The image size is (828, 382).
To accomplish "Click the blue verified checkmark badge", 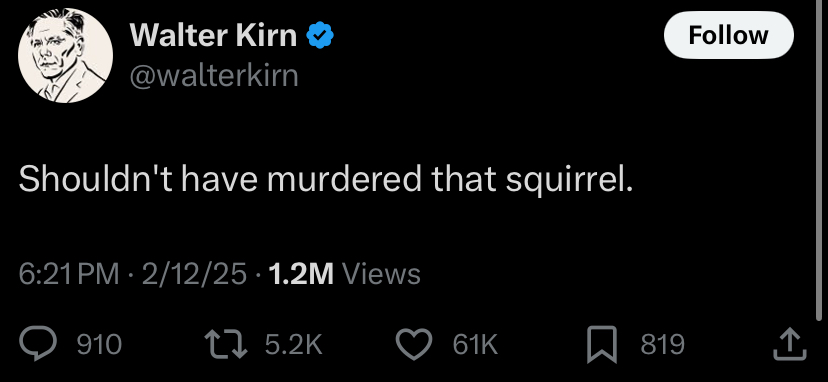I will (320, 35).
